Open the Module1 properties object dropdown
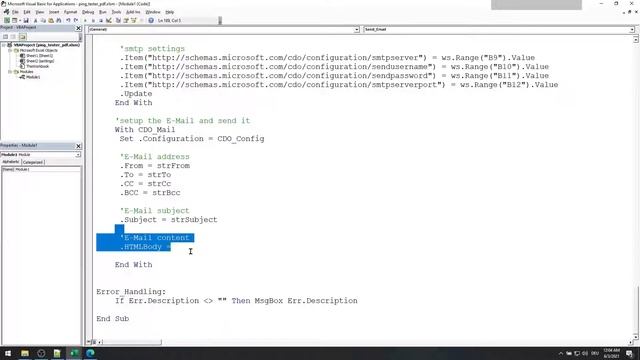This screenshot has width=640, height=360. pos(78,155)
